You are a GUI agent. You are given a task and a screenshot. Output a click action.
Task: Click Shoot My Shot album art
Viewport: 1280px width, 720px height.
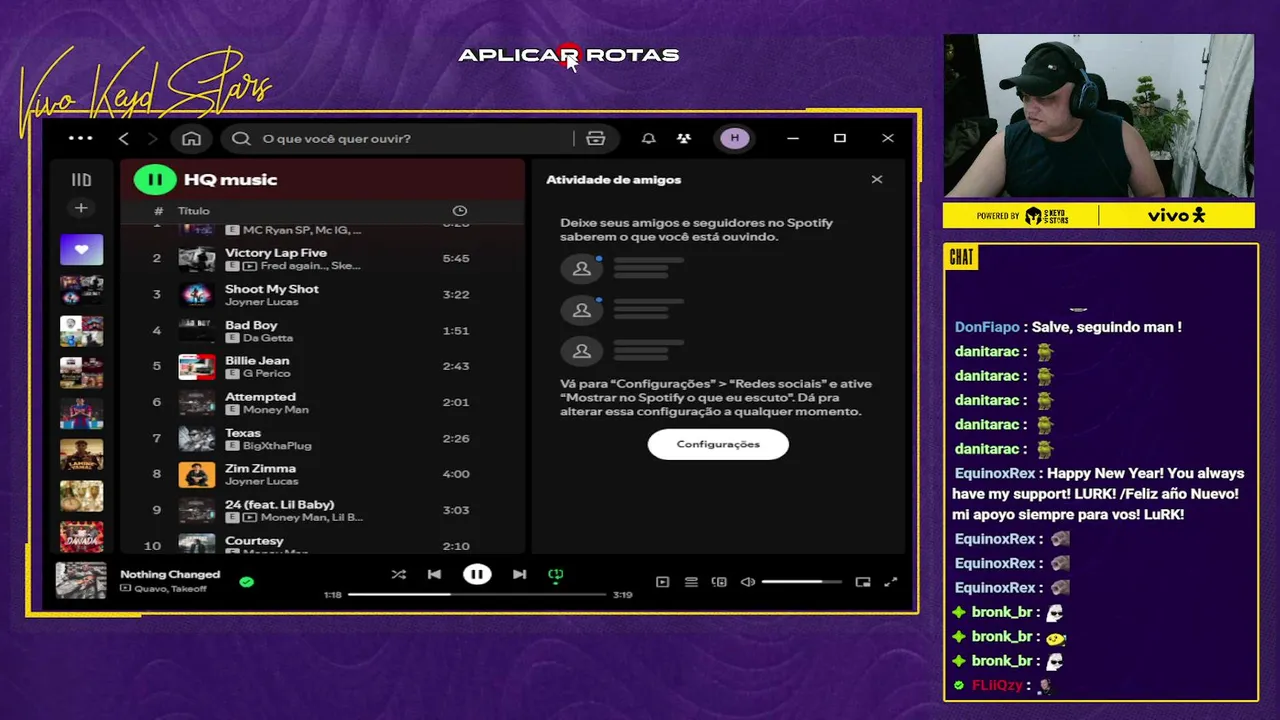point(197,294)
